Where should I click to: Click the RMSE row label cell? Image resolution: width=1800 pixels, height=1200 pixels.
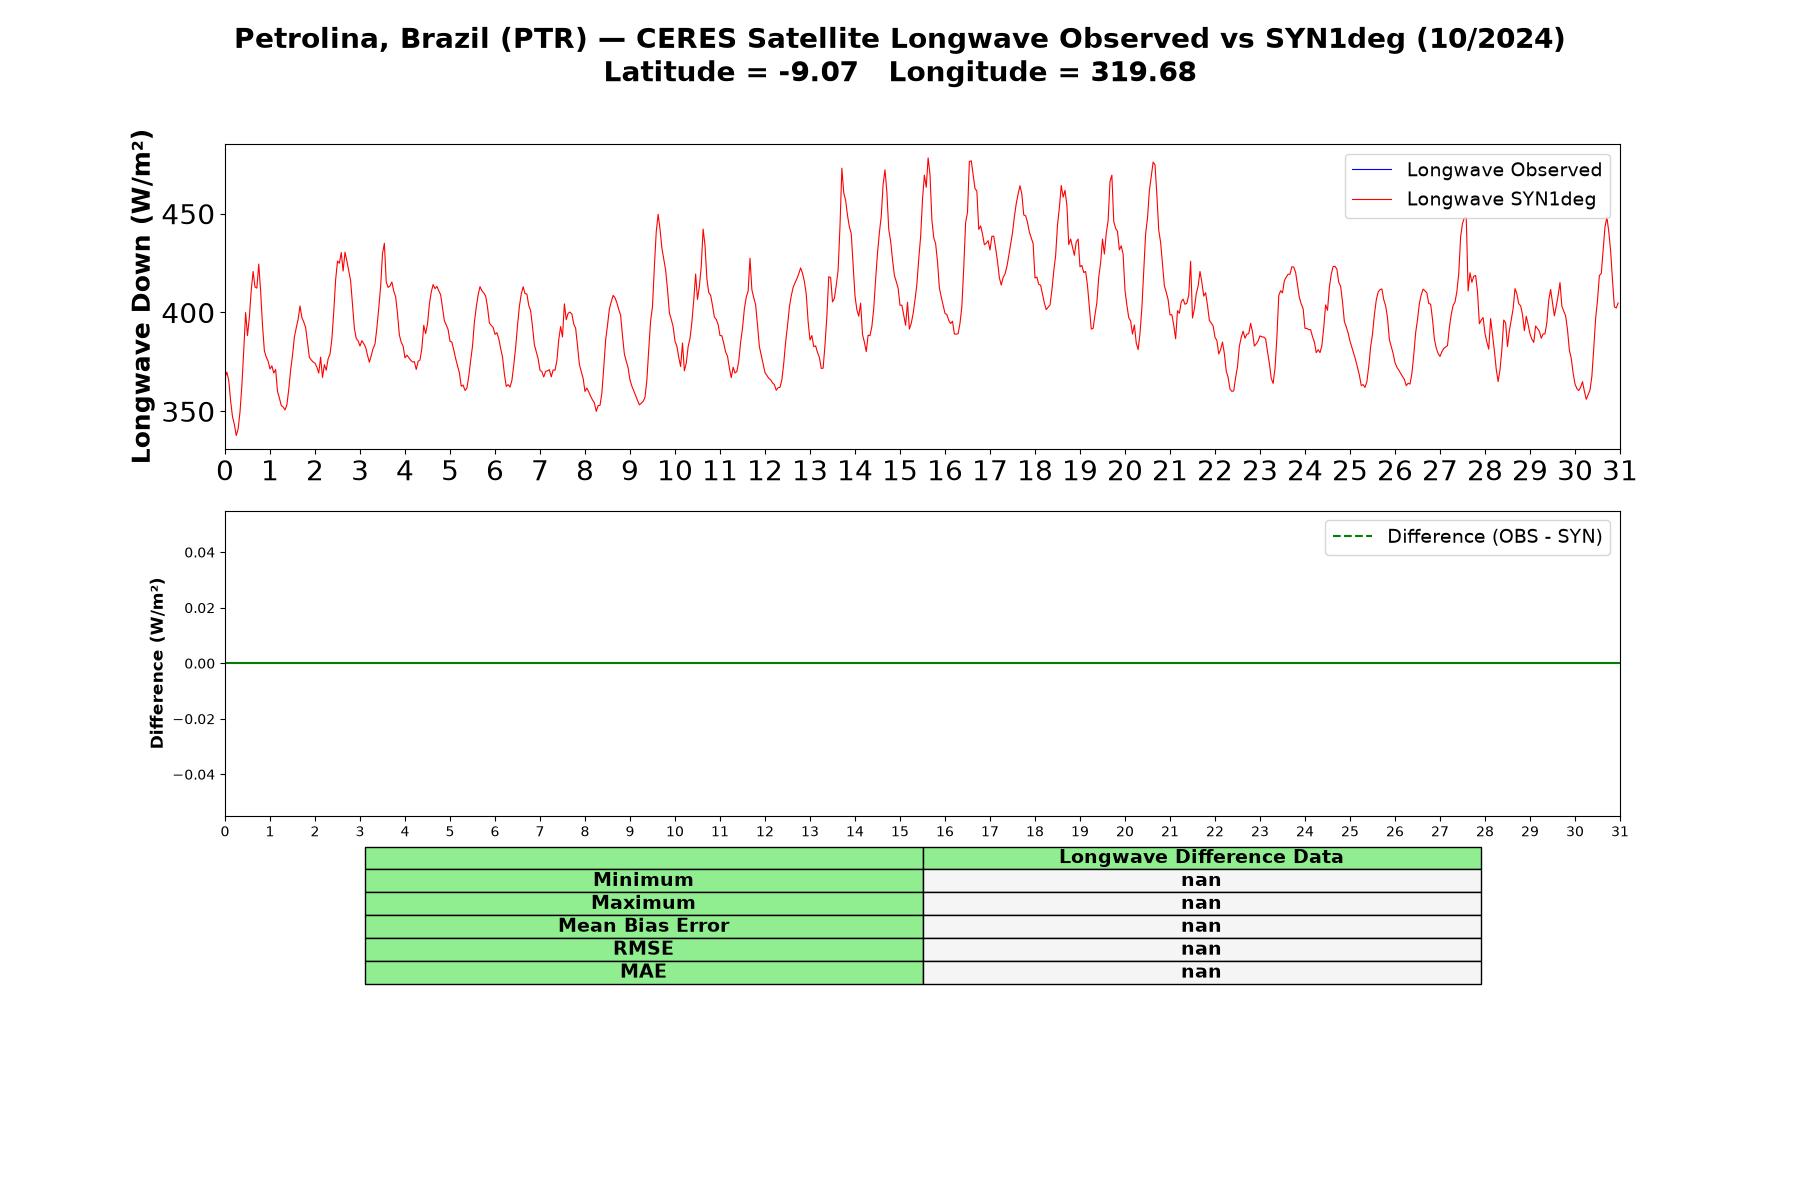[643, 949]
